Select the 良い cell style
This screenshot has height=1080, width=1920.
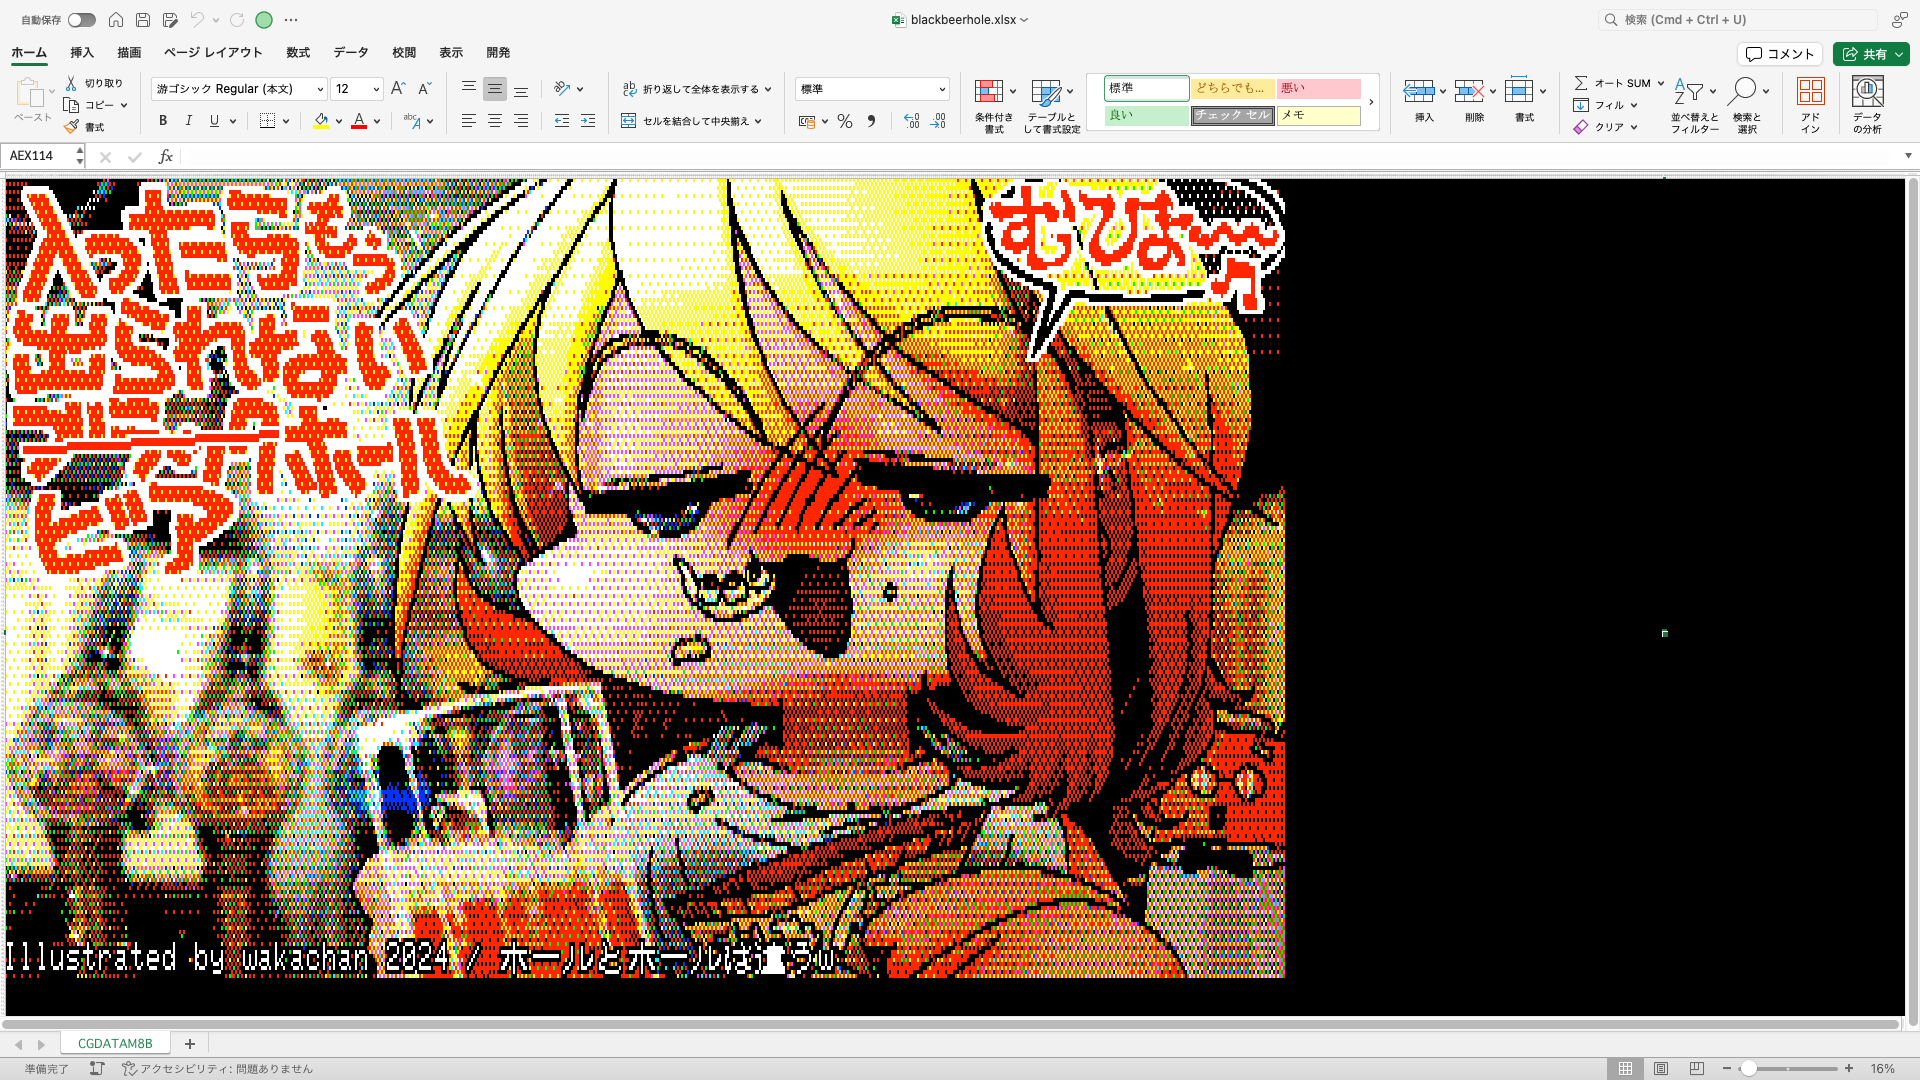coord(1147,115)
